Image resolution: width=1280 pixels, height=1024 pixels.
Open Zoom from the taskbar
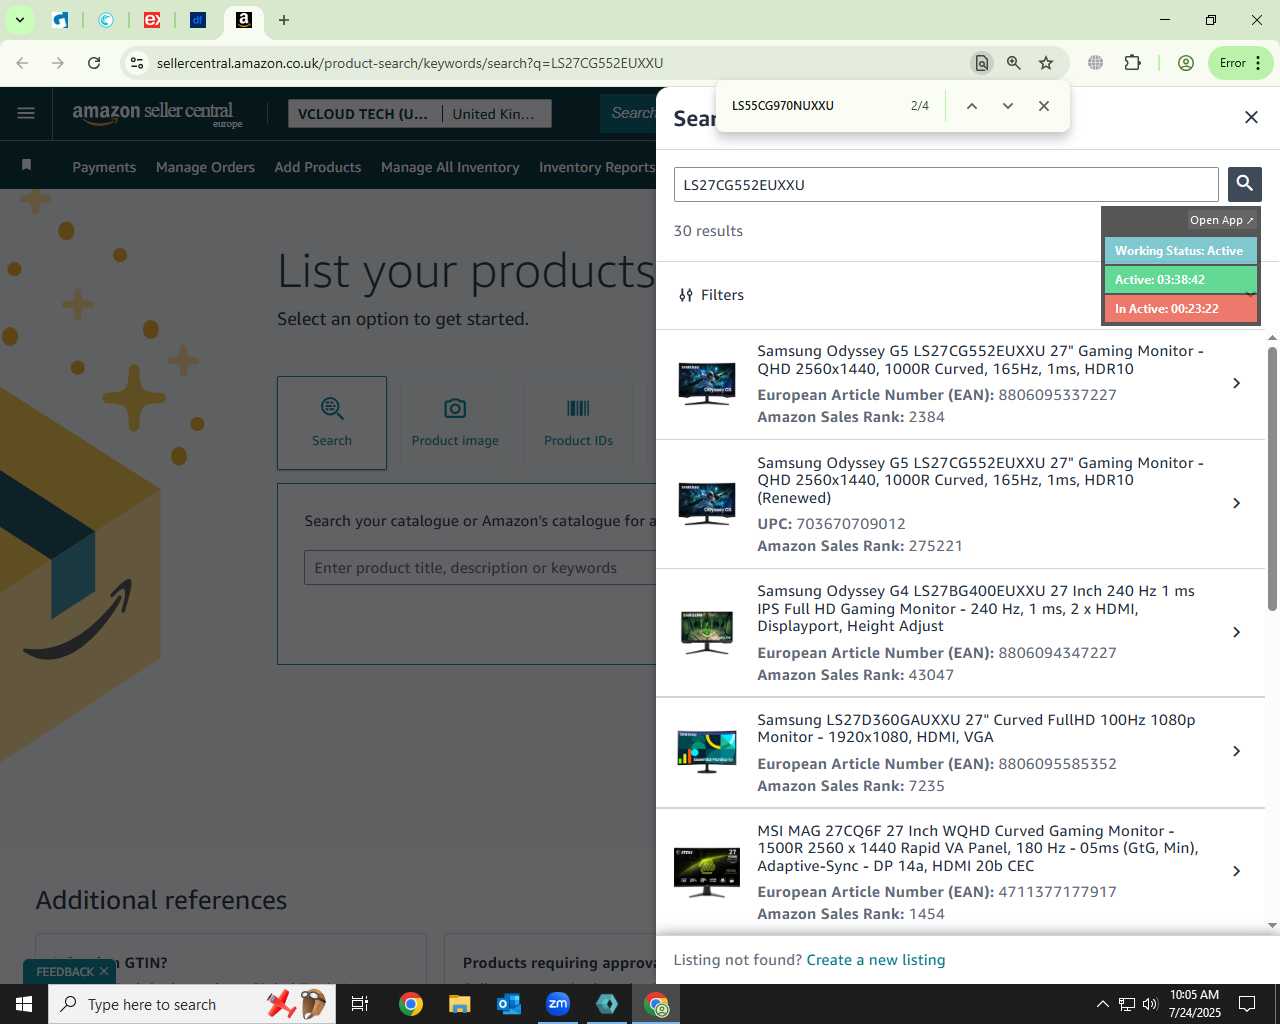[x=558, y=1004]
